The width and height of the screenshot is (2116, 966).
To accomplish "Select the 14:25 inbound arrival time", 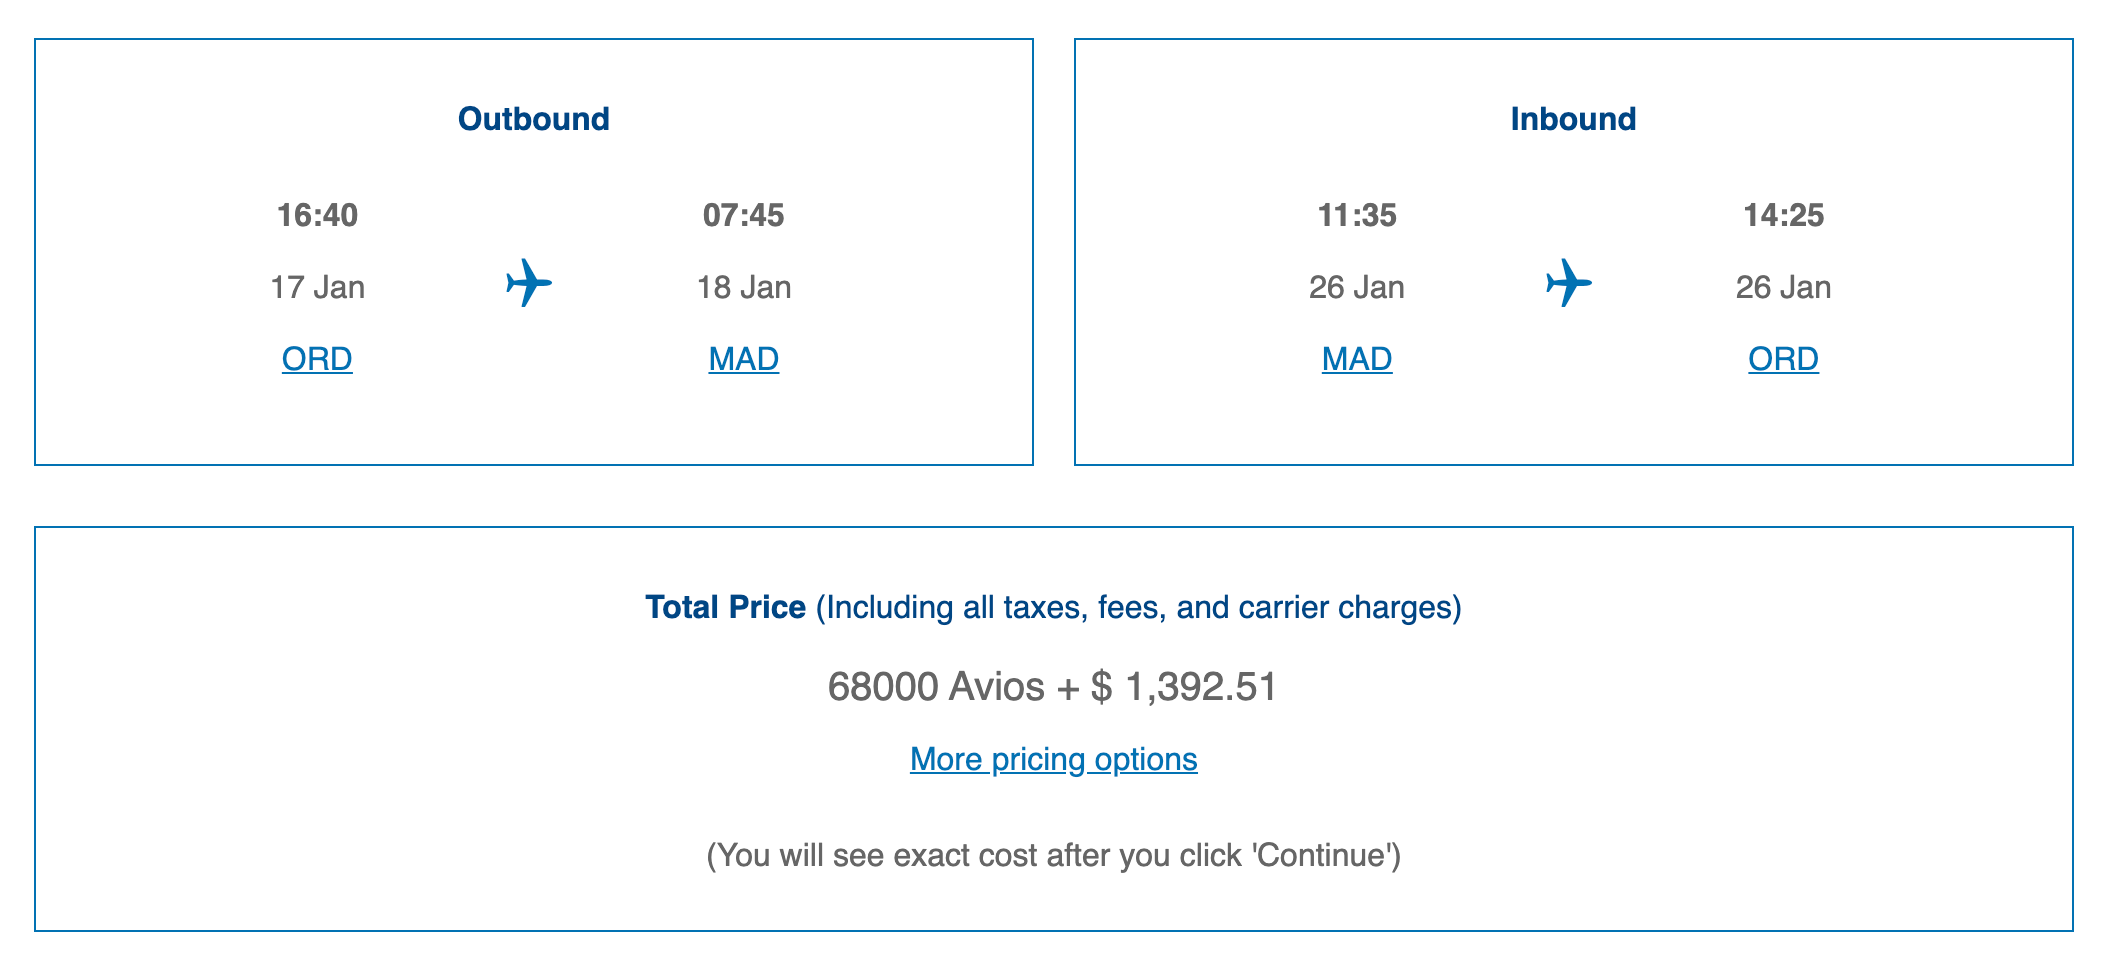I will [1783, 215].
